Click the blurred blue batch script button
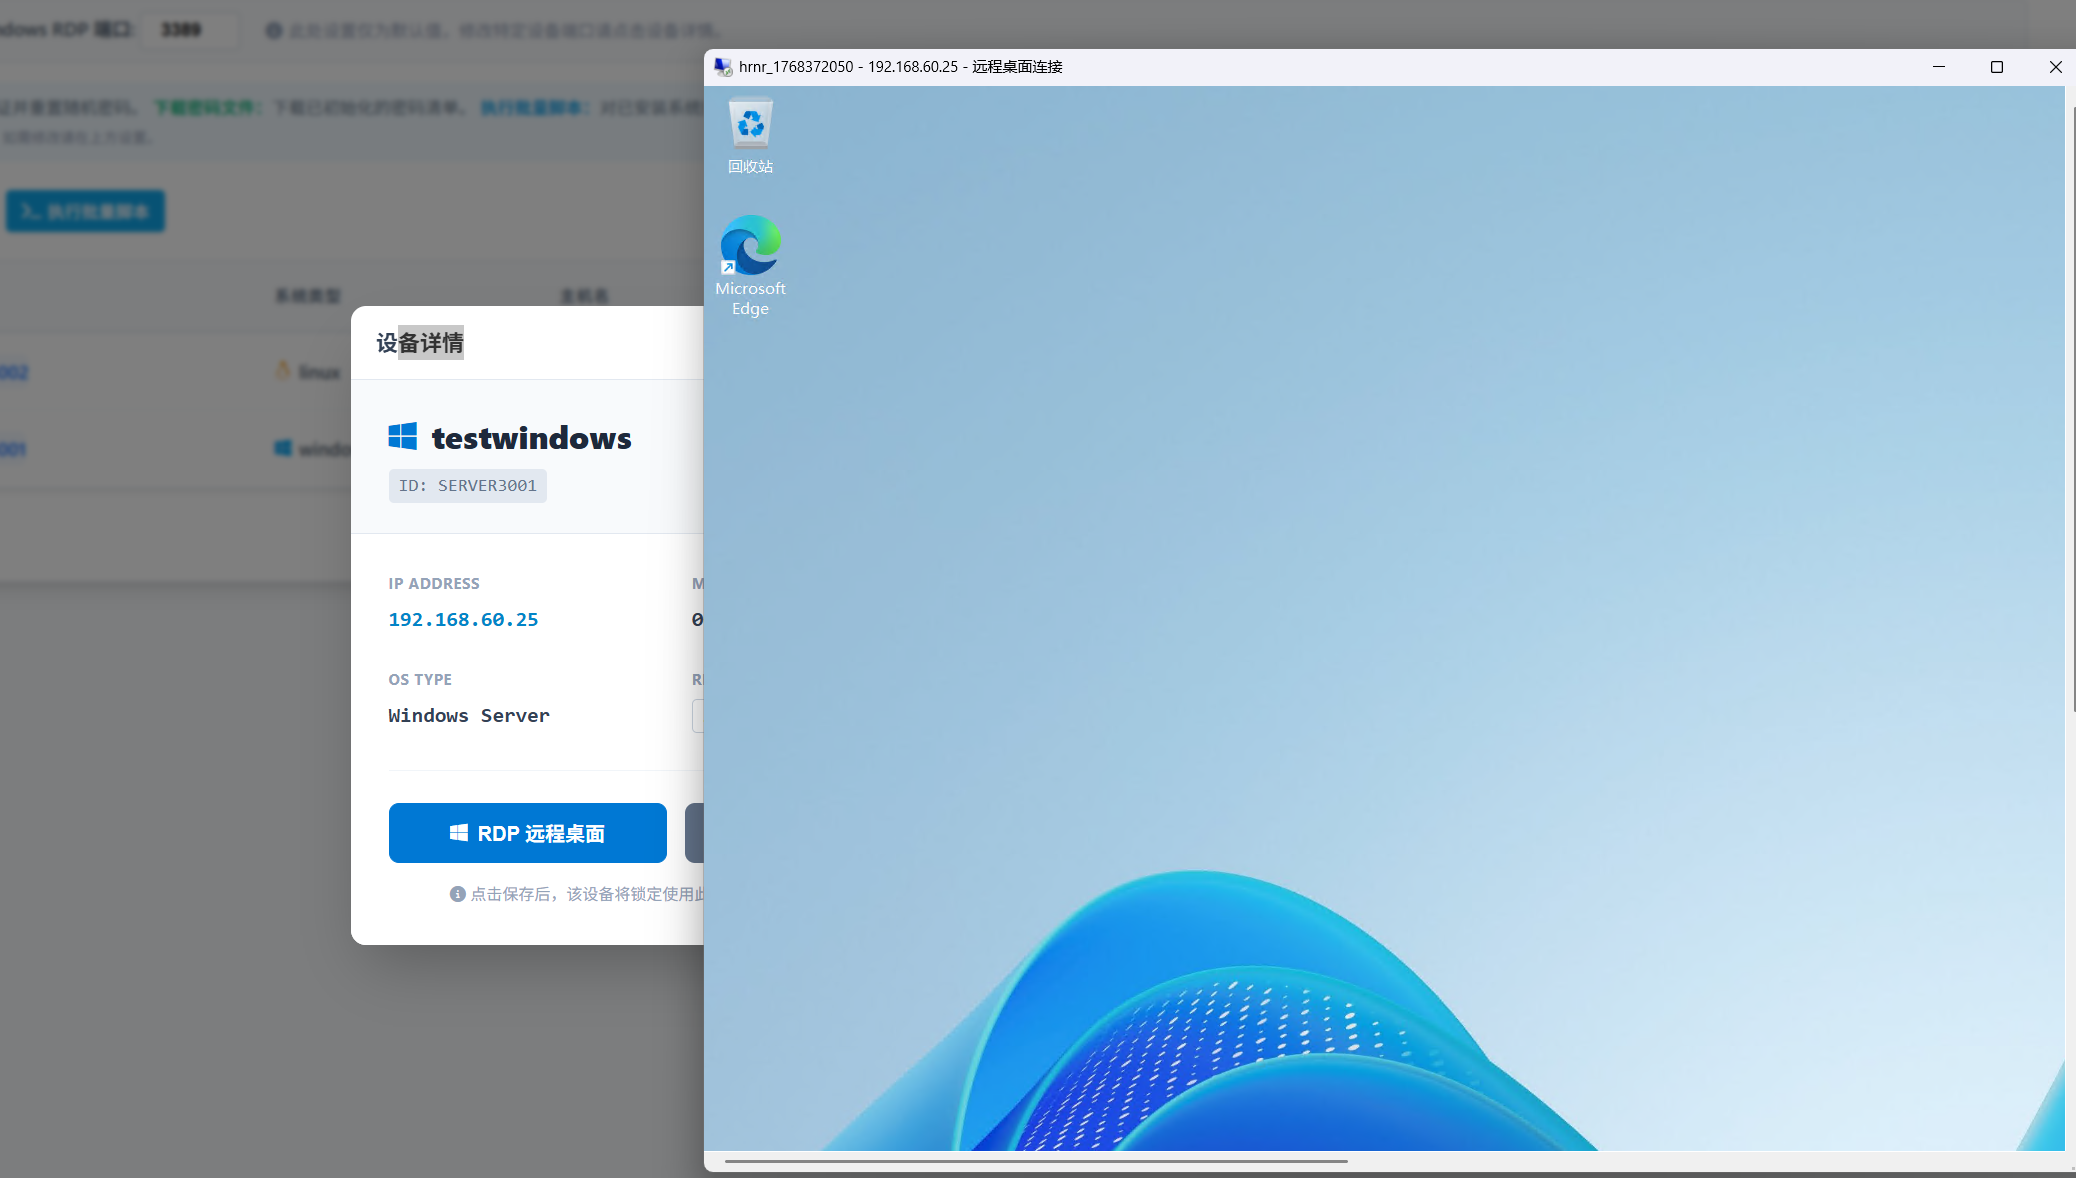The width and height of the screenshot is (2076, 1178). pyautogui.click(x=85, y=211)
